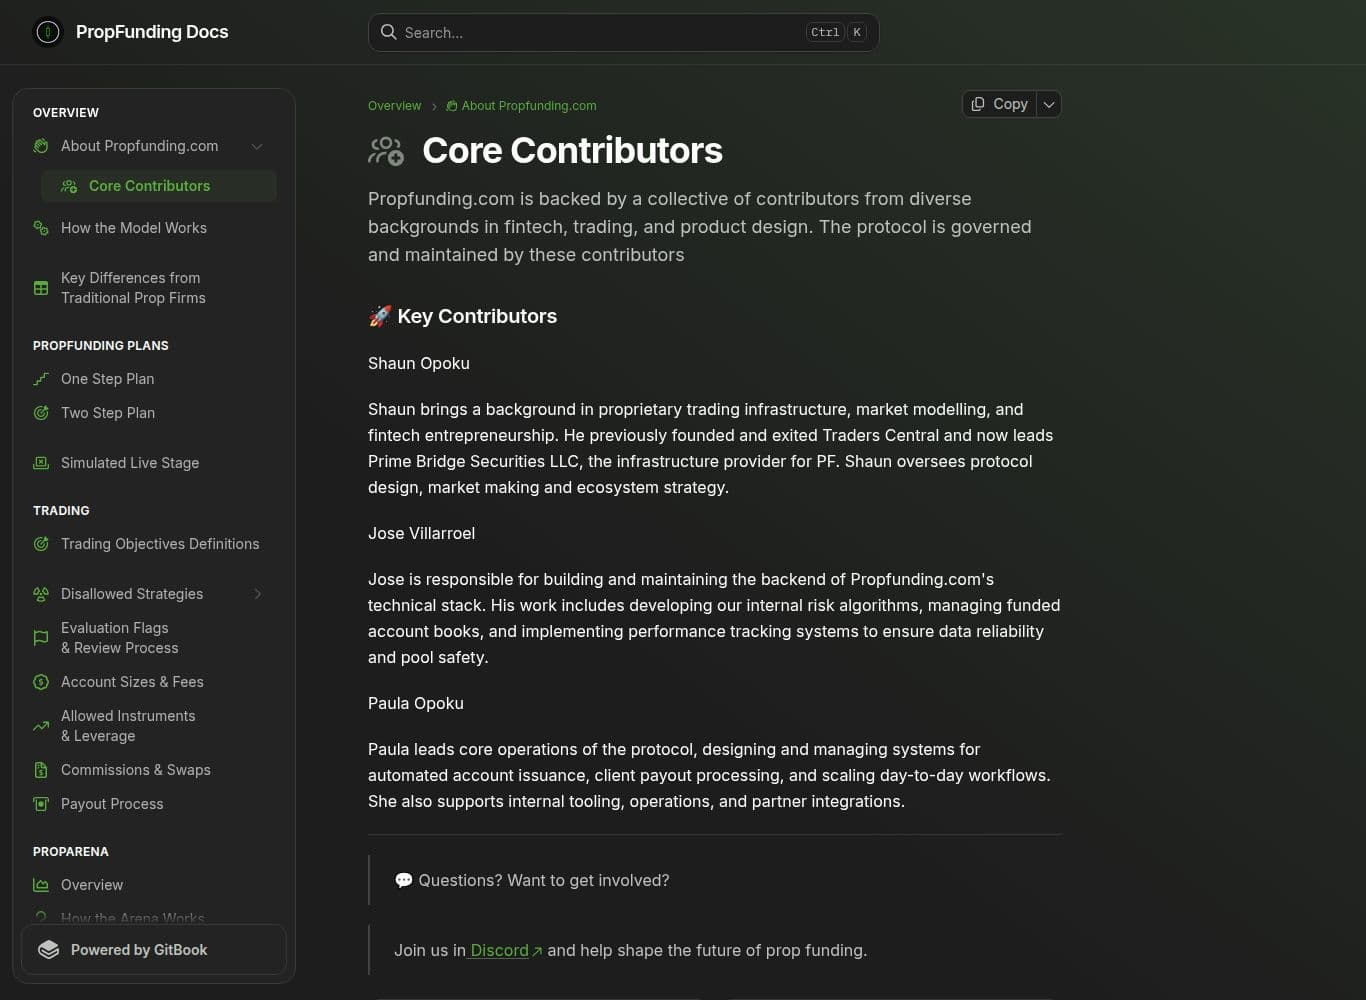Click the Commissions & Swaps document icon
Image resolution: width=1366 pixels, height=1000 pixels.
pyautogui.click(x=41, y=770)
